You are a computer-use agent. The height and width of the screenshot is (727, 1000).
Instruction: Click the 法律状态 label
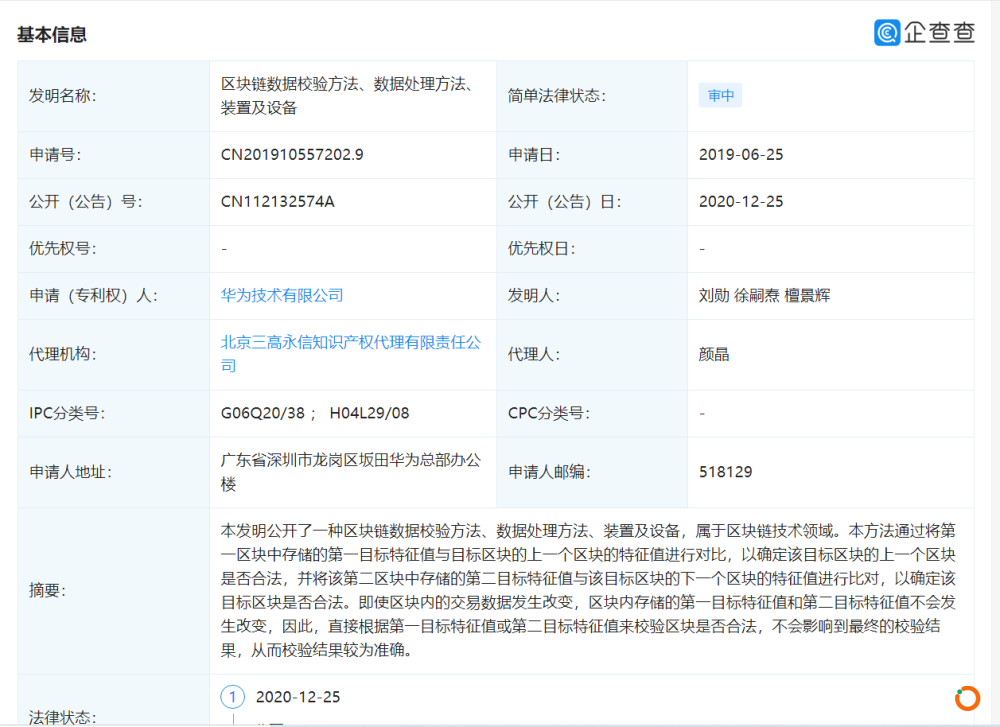(62, 717)
